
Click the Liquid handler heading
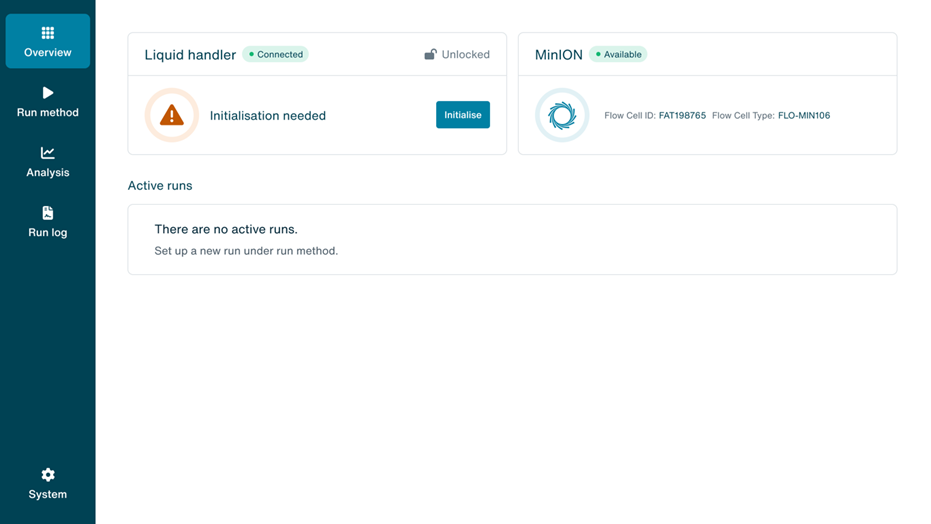coord(190,55)
